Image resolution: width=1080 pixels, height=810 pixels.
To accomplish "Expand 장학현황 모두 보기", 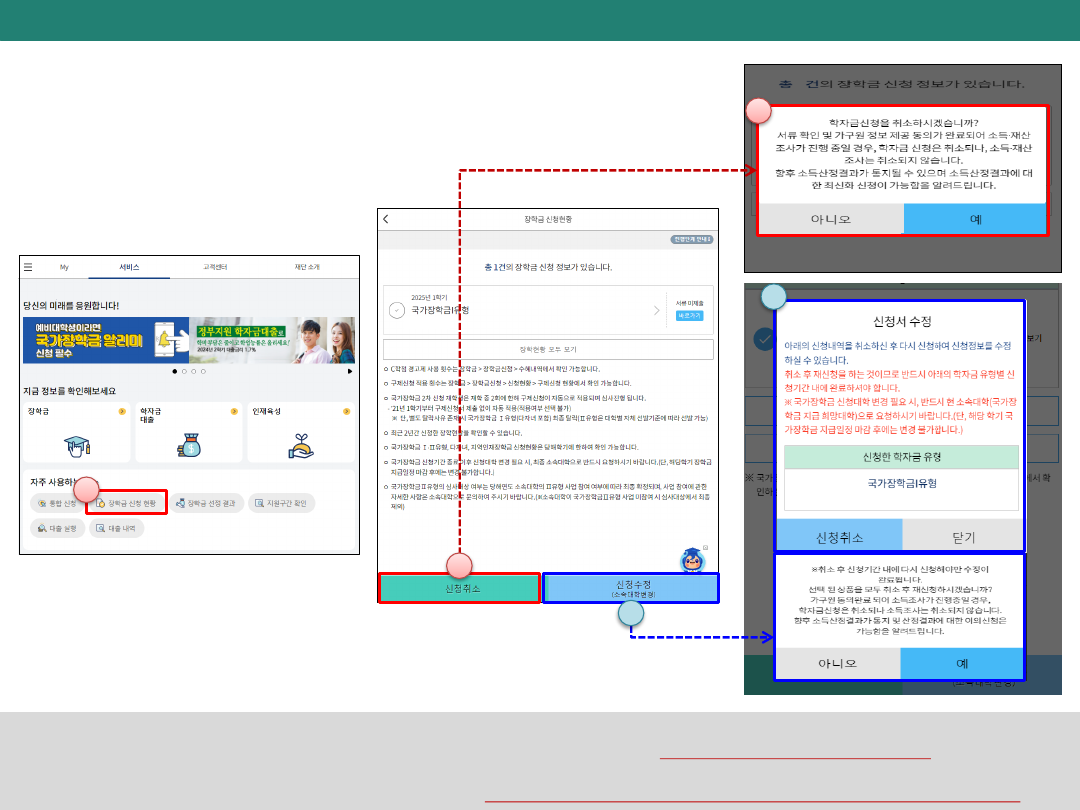I will (x=548, y=350).
